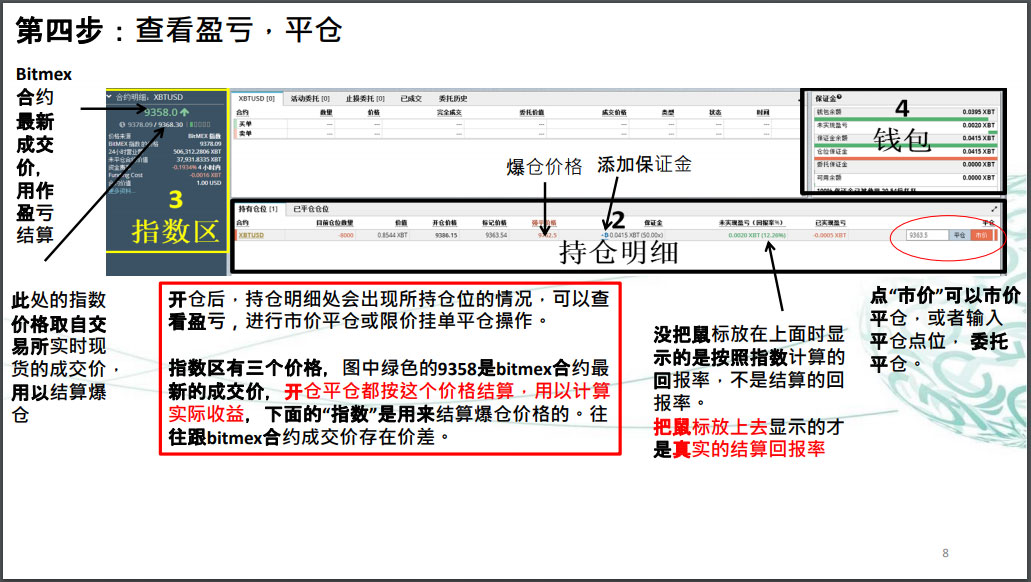Click the 更多资料... link

click(121, 191)
